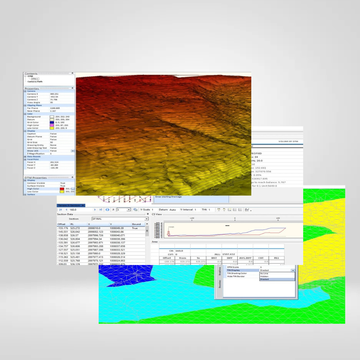The height and width of the screenshot is (360, 360).
Task: Open the Title dropdown in section toolbar
Action: [x=209, y=209]
